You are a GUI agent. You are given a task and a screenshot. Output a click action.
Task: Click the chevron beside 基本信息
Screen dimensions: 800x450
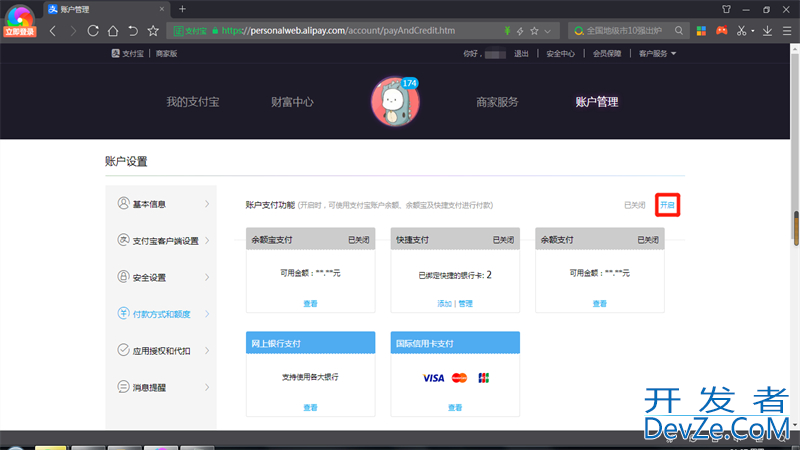[x=207, y=204]
